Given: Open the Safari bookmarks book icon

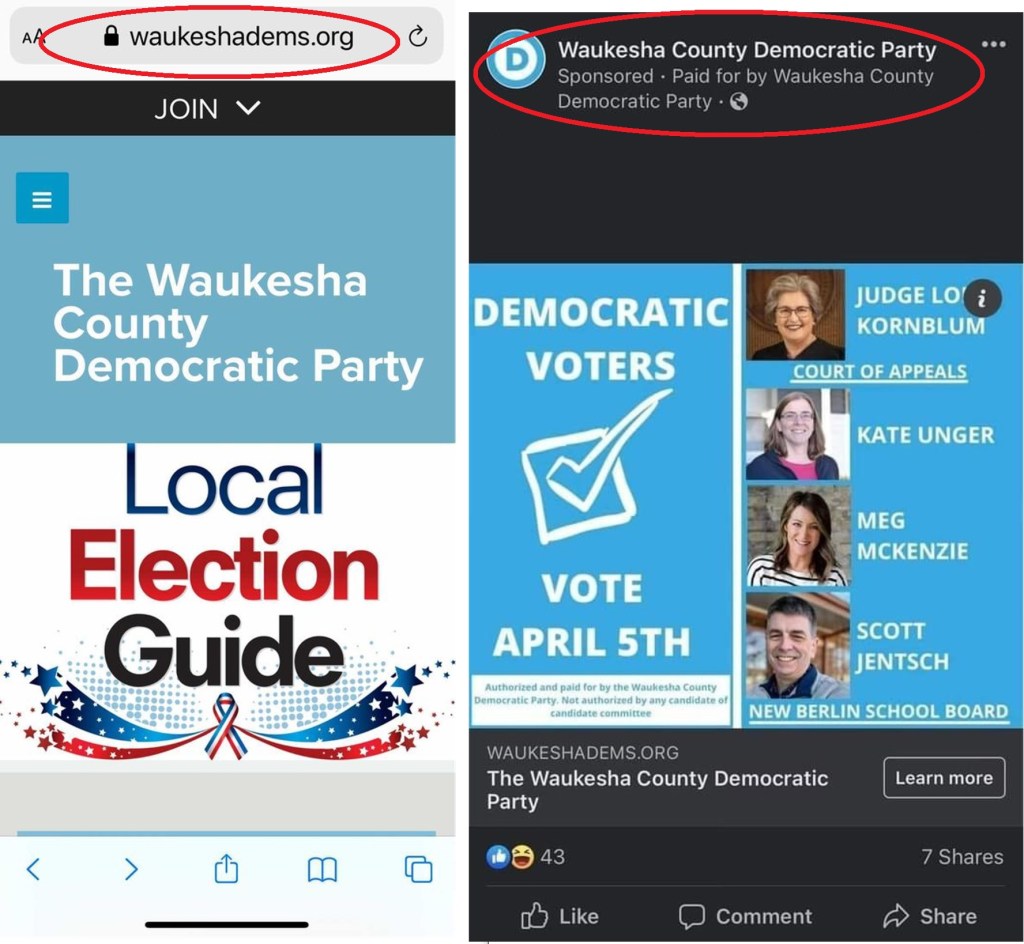Looking at the screenshot, I should [323, 870].
